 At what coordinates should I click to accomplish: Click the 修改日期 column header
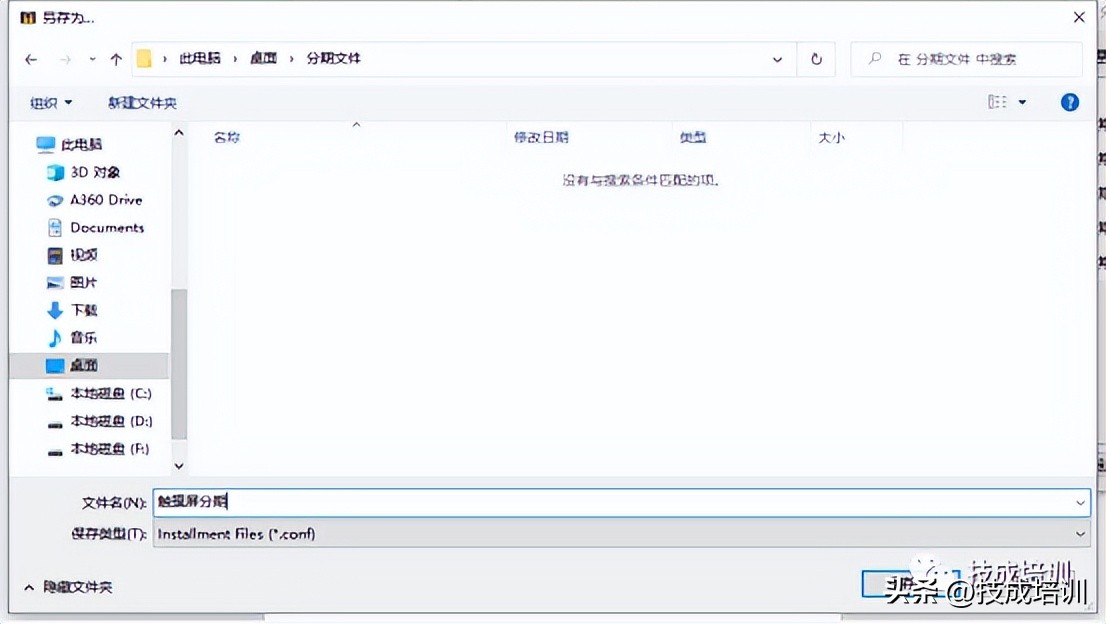tap(541, 136)
